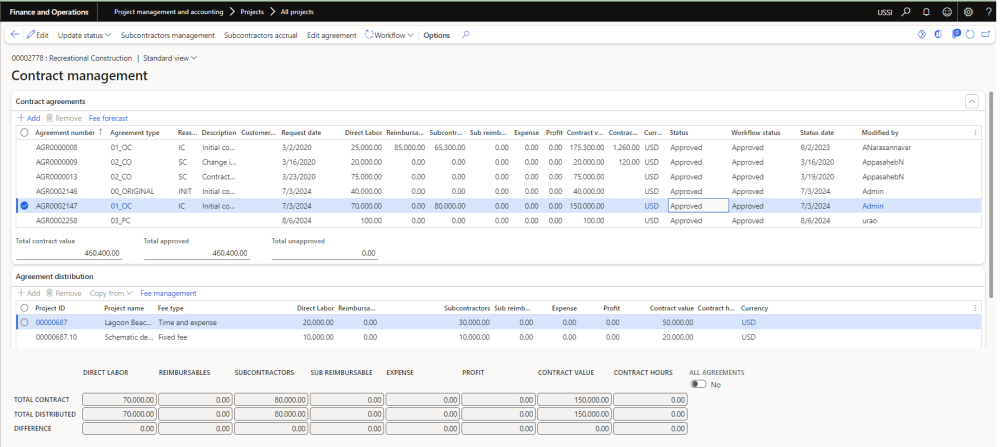This screenshot has width=1000, height=447.
Task: Select all rows in Contract agreements grid
Action: (24, 132)
